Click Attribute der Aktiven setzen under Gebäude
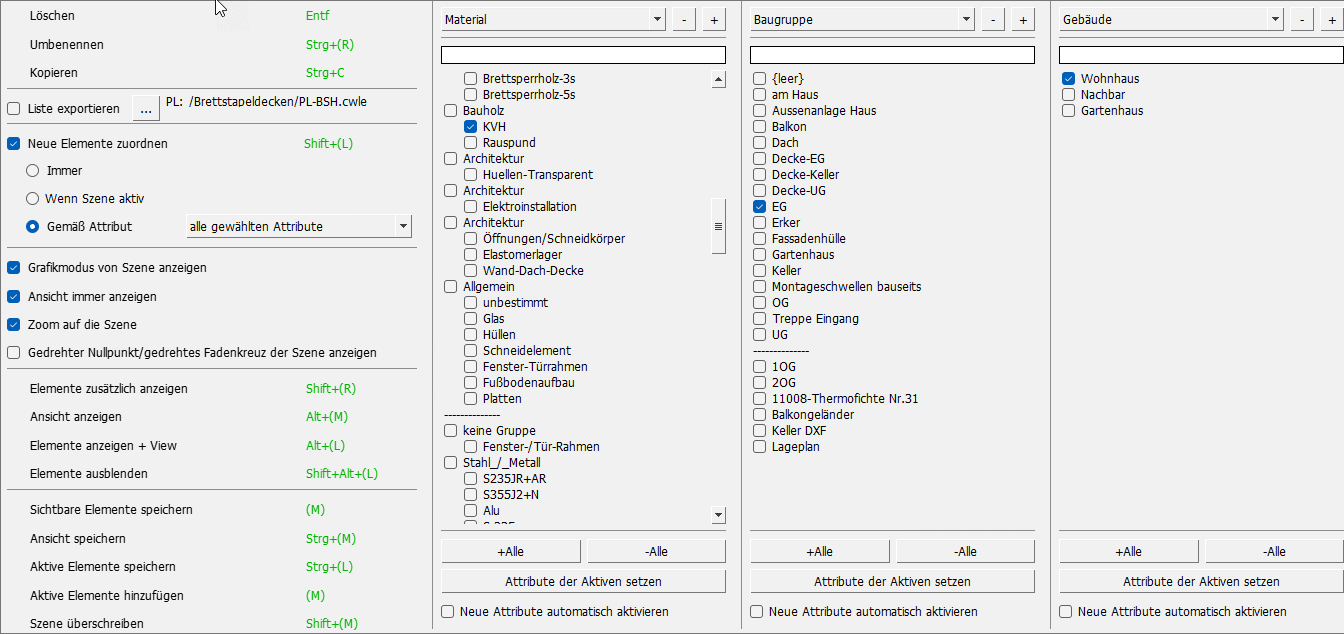The image size is (1344, 634). [1201, 581]
